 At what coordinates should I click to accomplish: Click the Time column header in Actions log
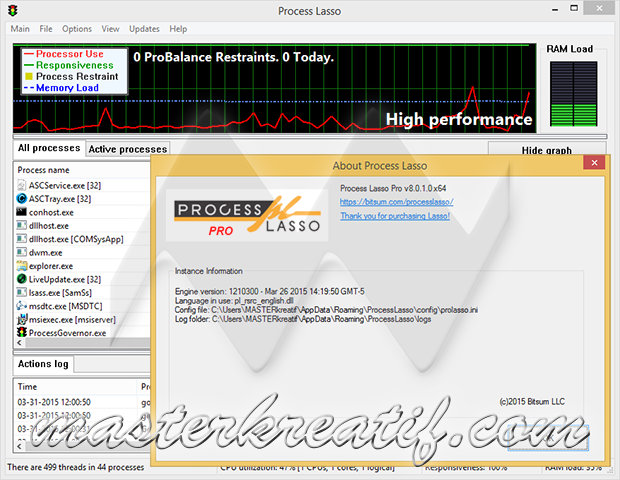click(75, 387)
